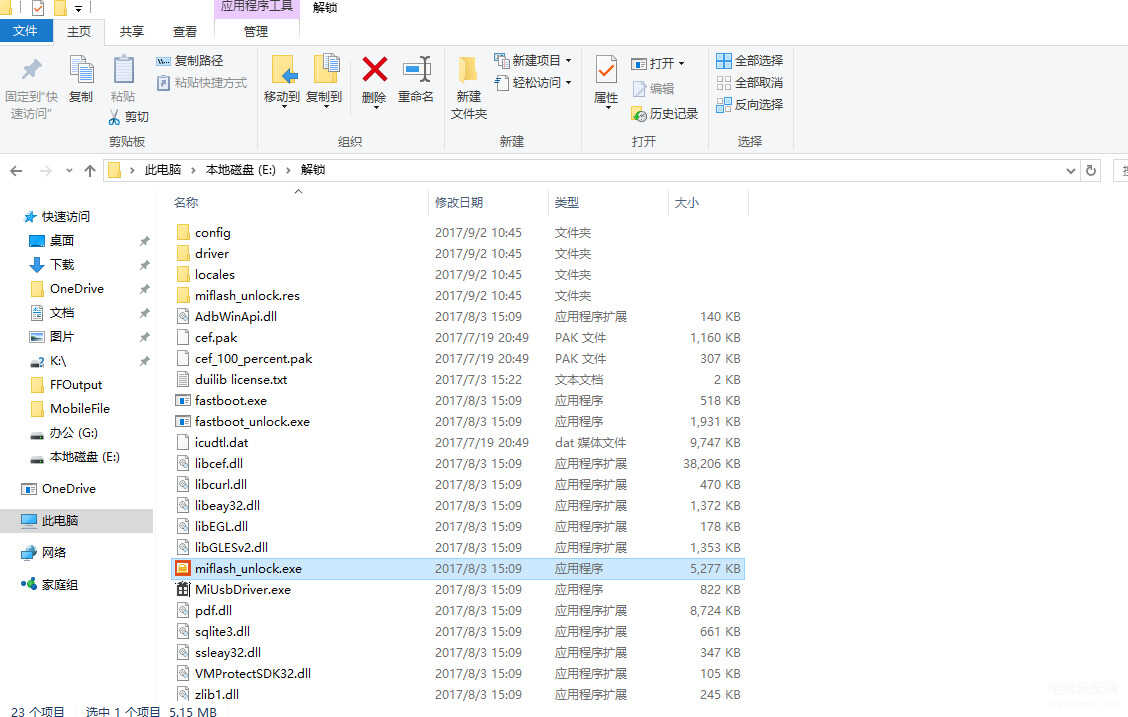Click the red Delete (删除) icon
Image resolution: width=1128 pixels, height=717 pixels.
click(374, 70)
